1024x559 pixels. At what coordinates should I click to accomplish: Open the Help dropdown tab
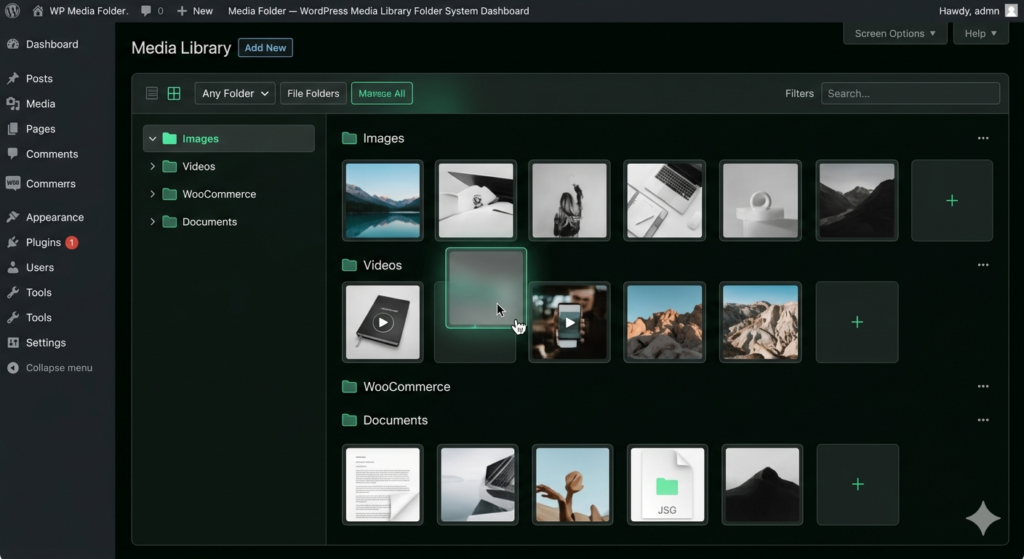pyautogui.click(x=980, y=33)
